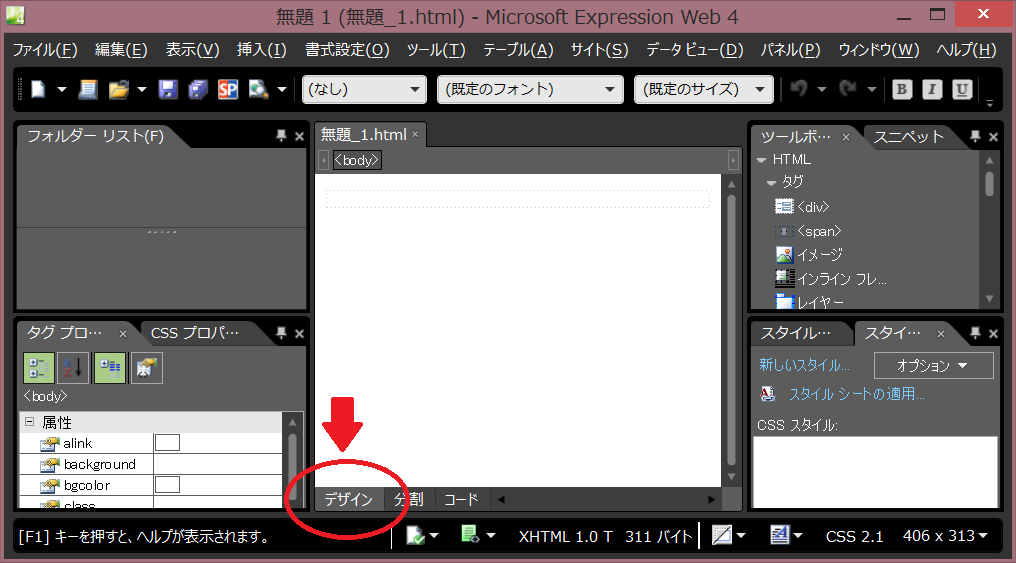Switch to スニペット panel tab

908,137
